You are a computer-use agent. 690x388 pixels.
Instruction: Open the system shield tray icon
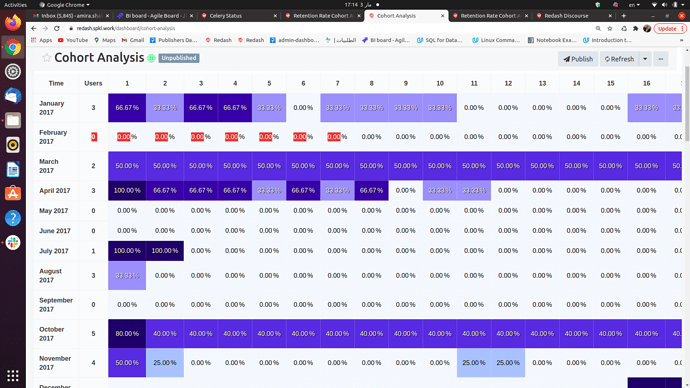598,5
